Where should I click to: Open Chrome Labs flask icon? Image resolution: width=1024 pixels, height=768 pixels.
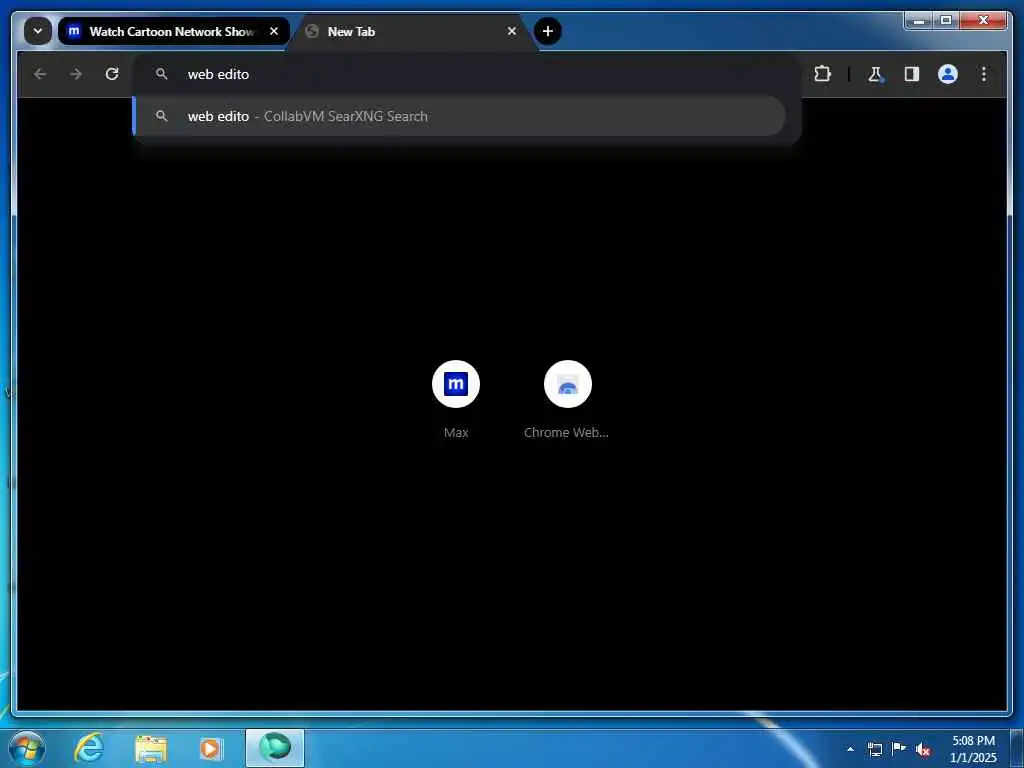click(875, 74)
